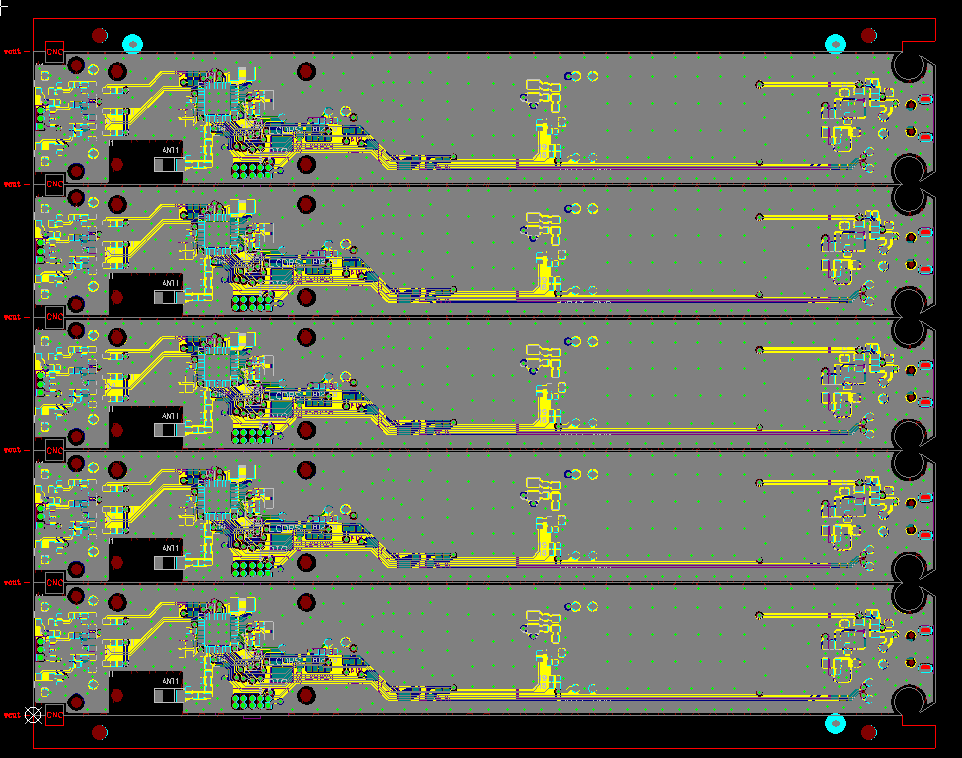Screen dimensions: 962x758
Task: Click the ANT1 label on the topmost board
Action: coord(171,150)
